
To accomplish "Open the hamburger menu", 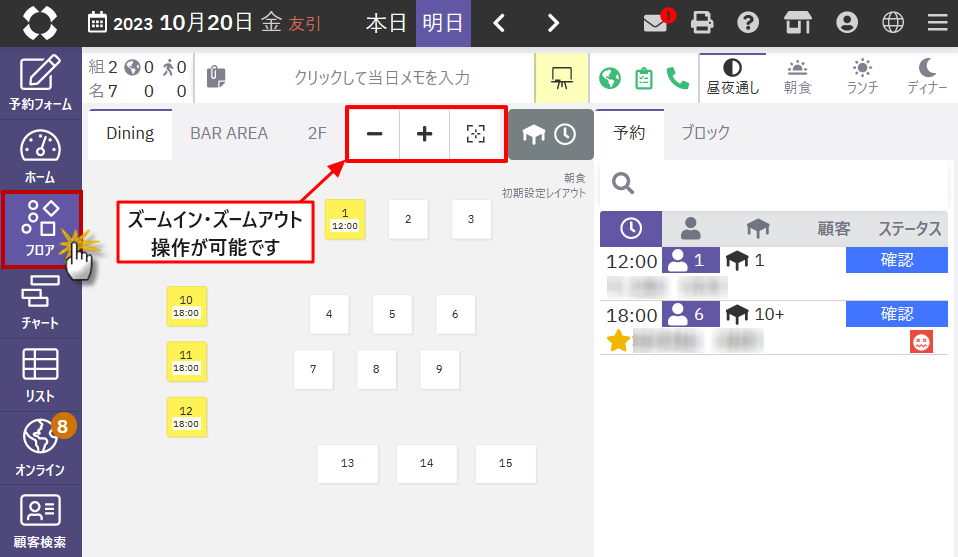I will 937,23.
